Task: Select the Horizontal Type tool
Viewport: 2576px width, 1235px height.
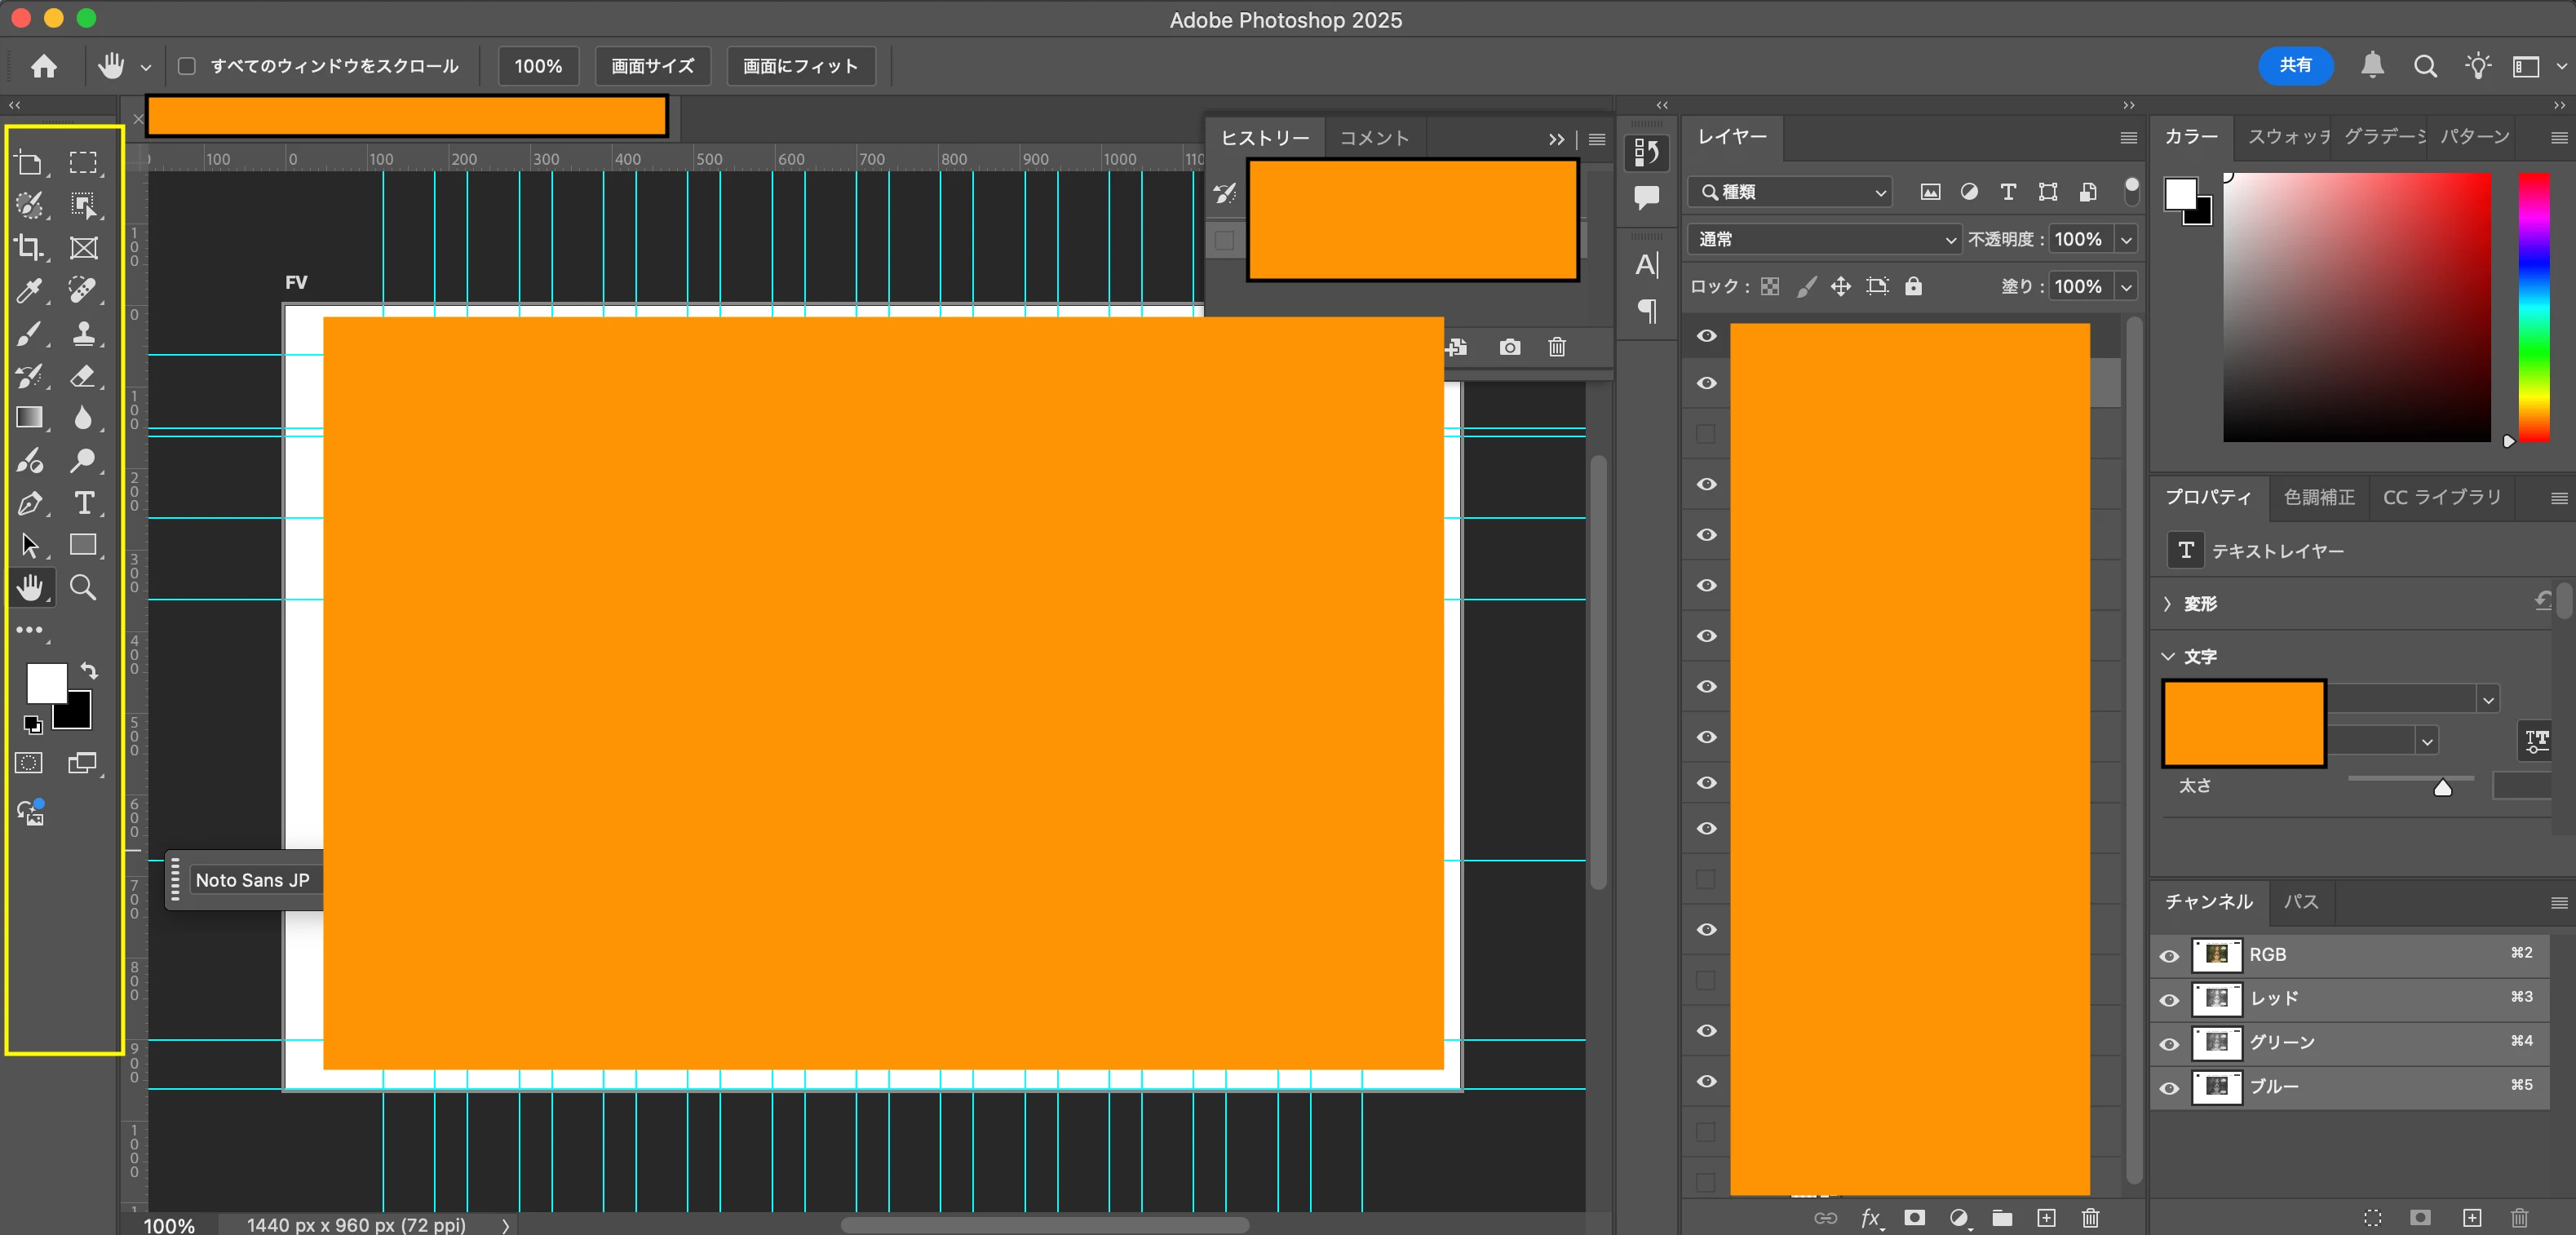Action: pyautogui.click(x=84, y=503)
